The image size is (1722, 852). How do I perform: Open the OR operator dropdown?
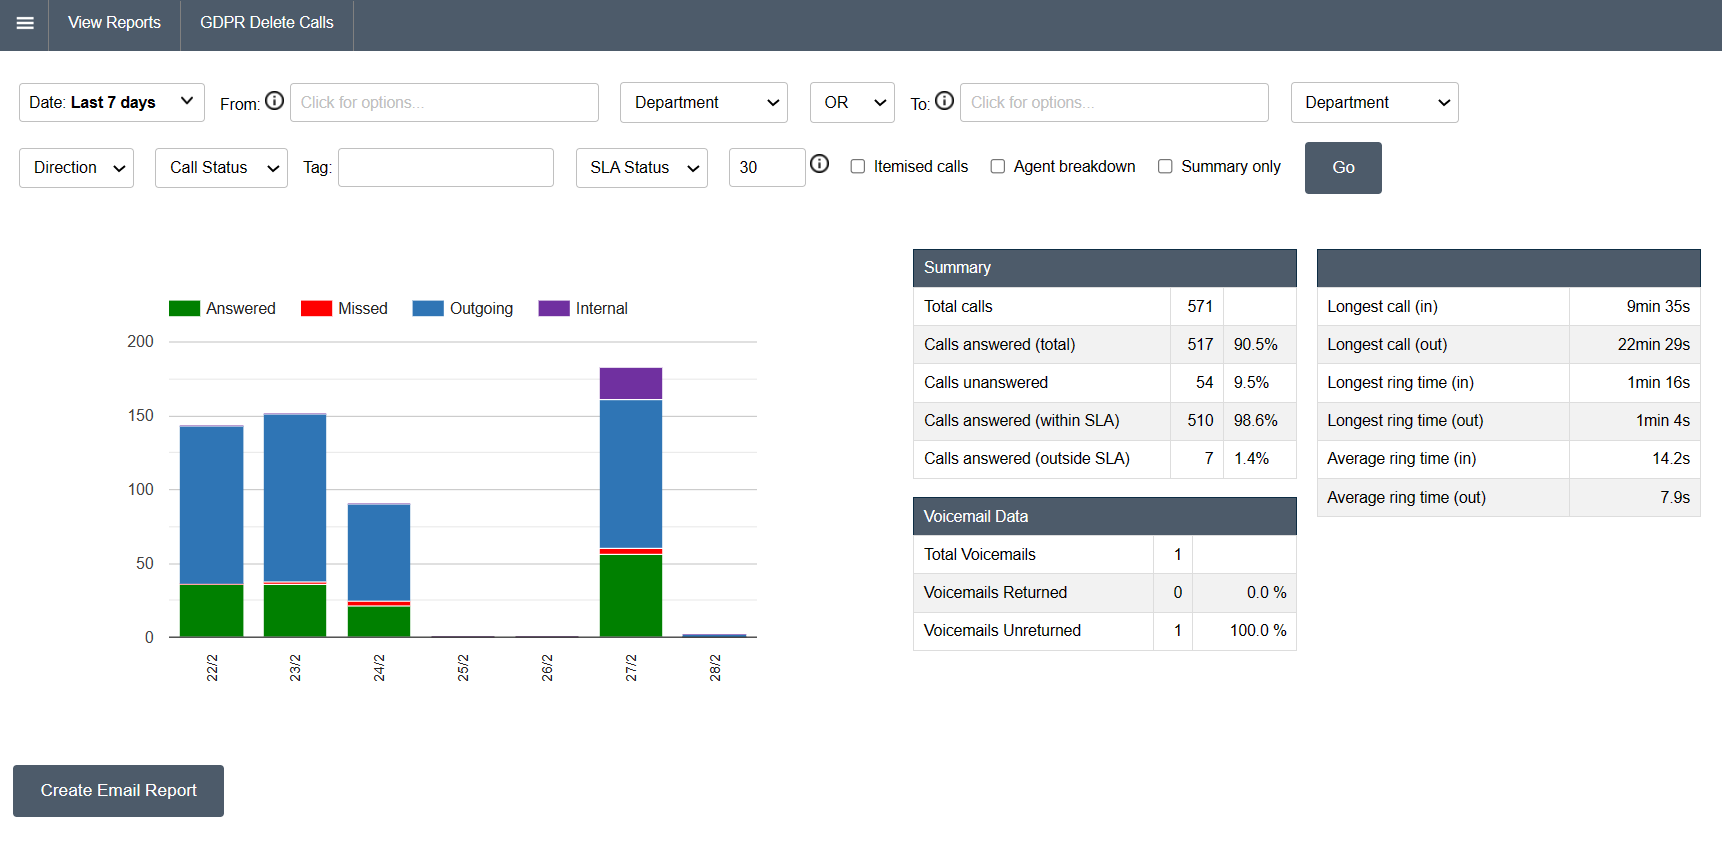coord(852,103)
